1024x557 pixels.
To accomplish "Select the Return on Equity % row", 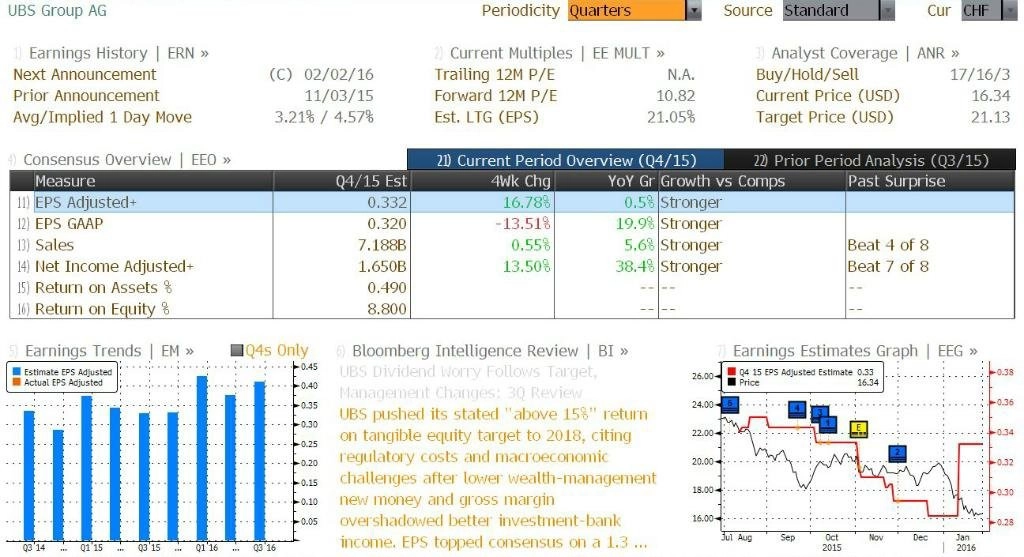I will click(513, 309).
